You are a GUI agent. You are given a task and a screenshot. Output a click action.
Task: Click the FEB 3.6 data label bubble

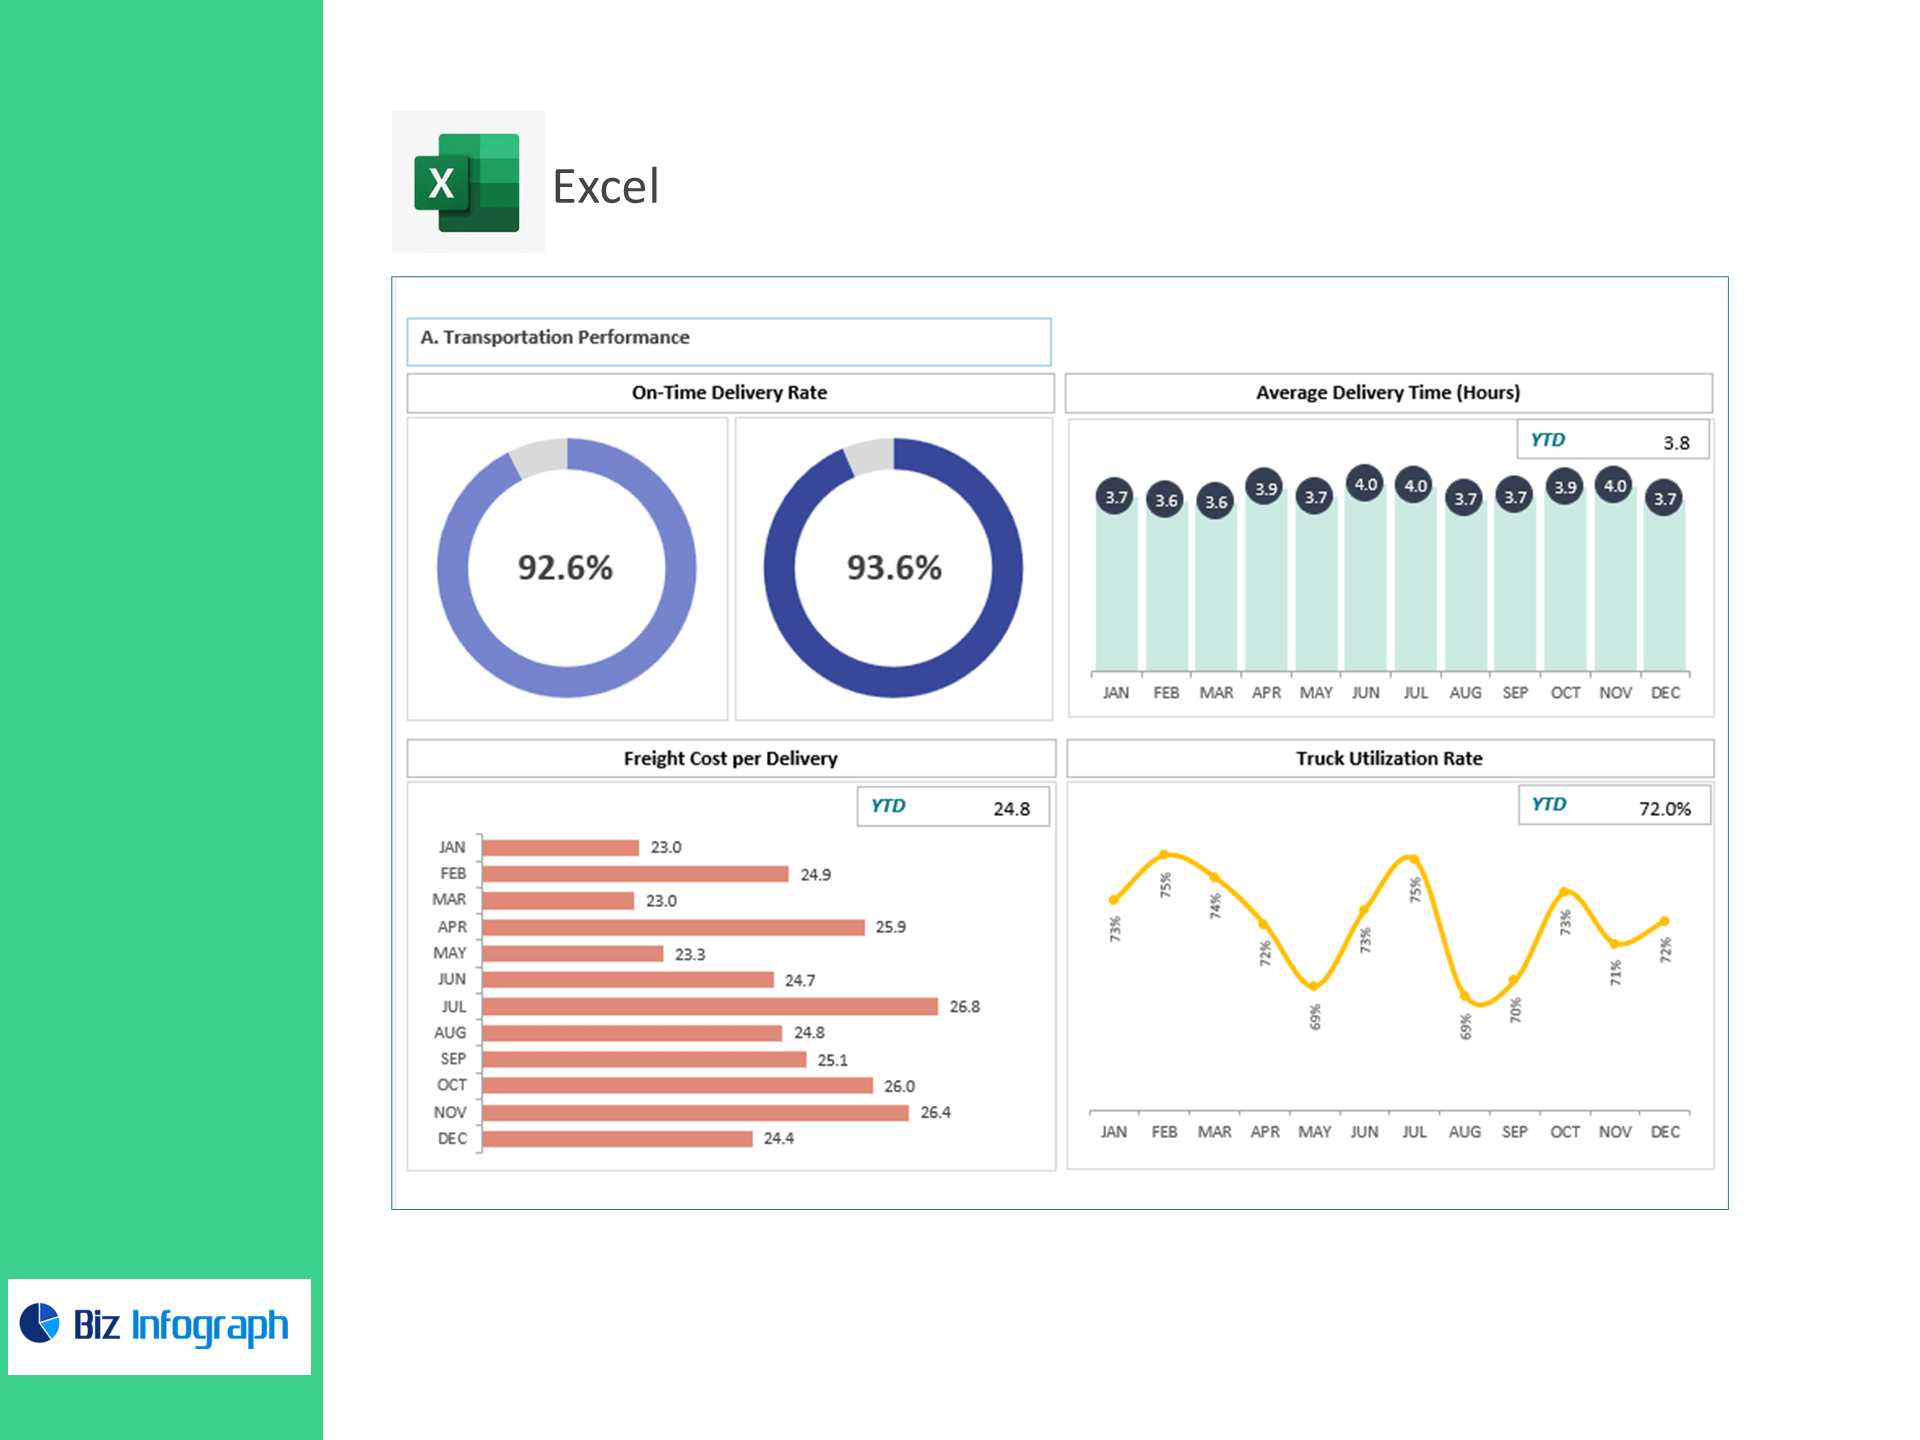[1165, 500]
